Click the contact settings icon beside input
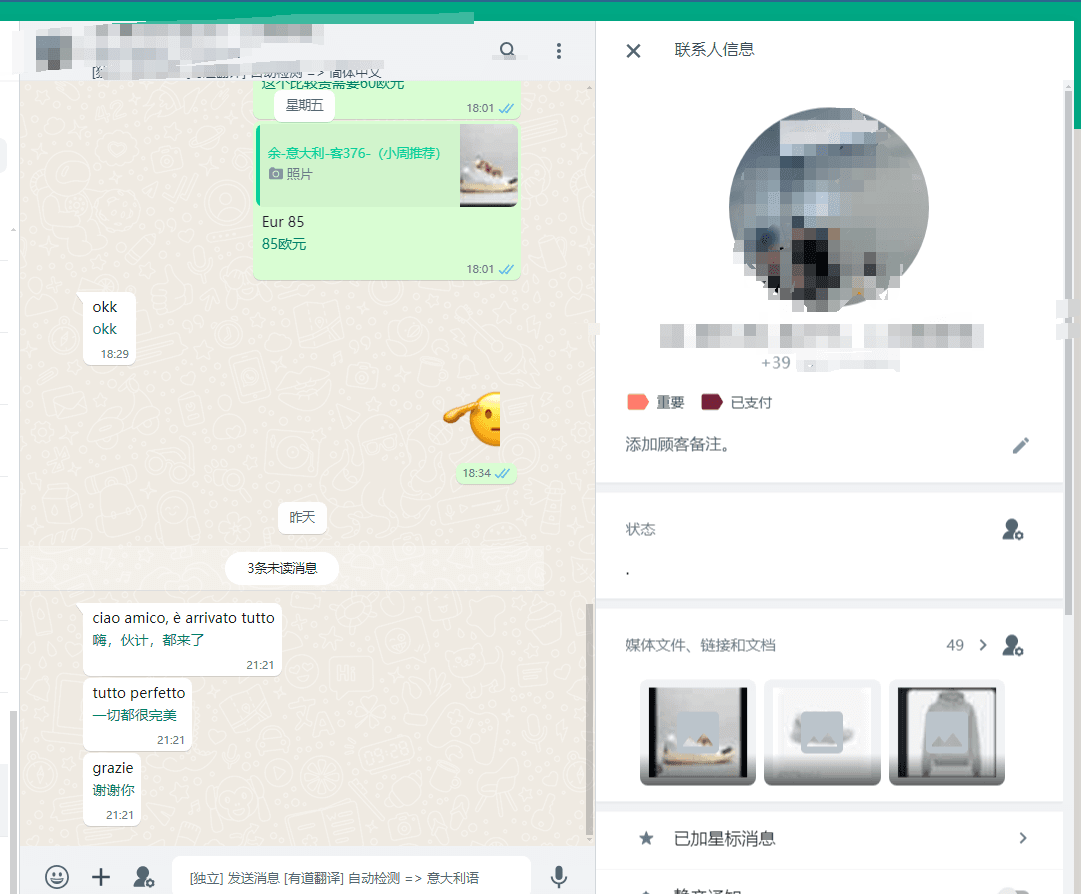This screenshot has height=894, width=1081. [144, 877]
